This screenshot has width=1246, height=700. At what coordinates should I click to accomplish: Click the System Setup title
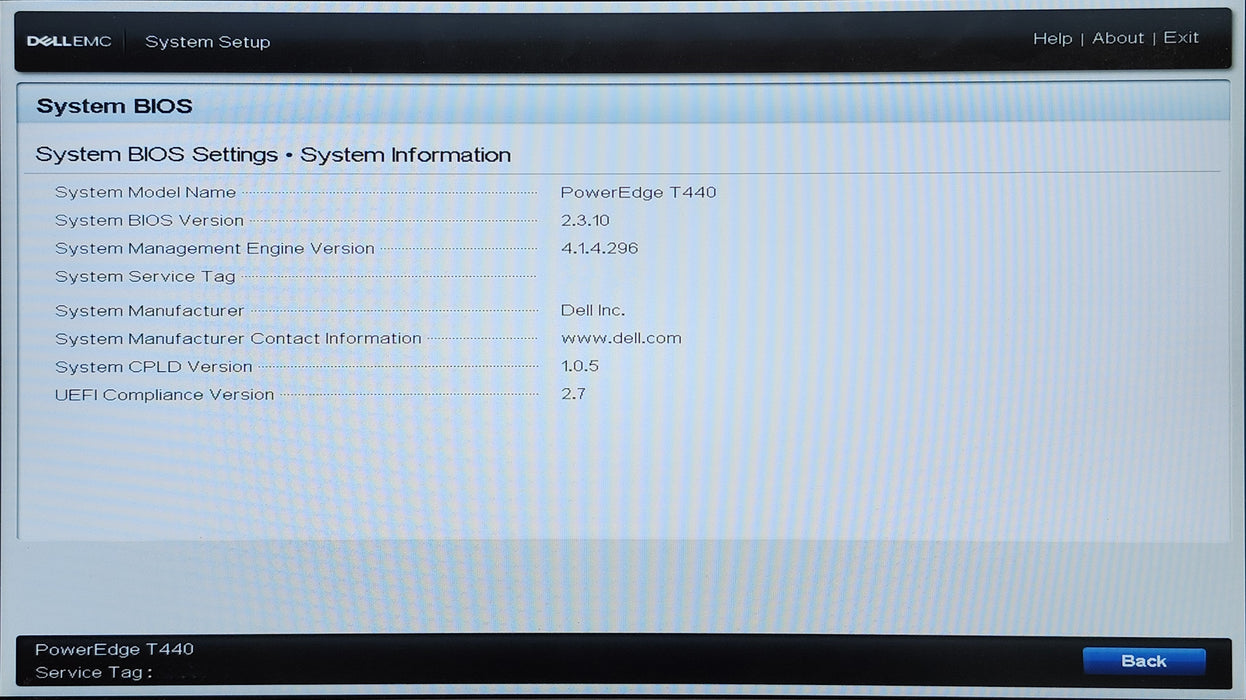(207, 42)
